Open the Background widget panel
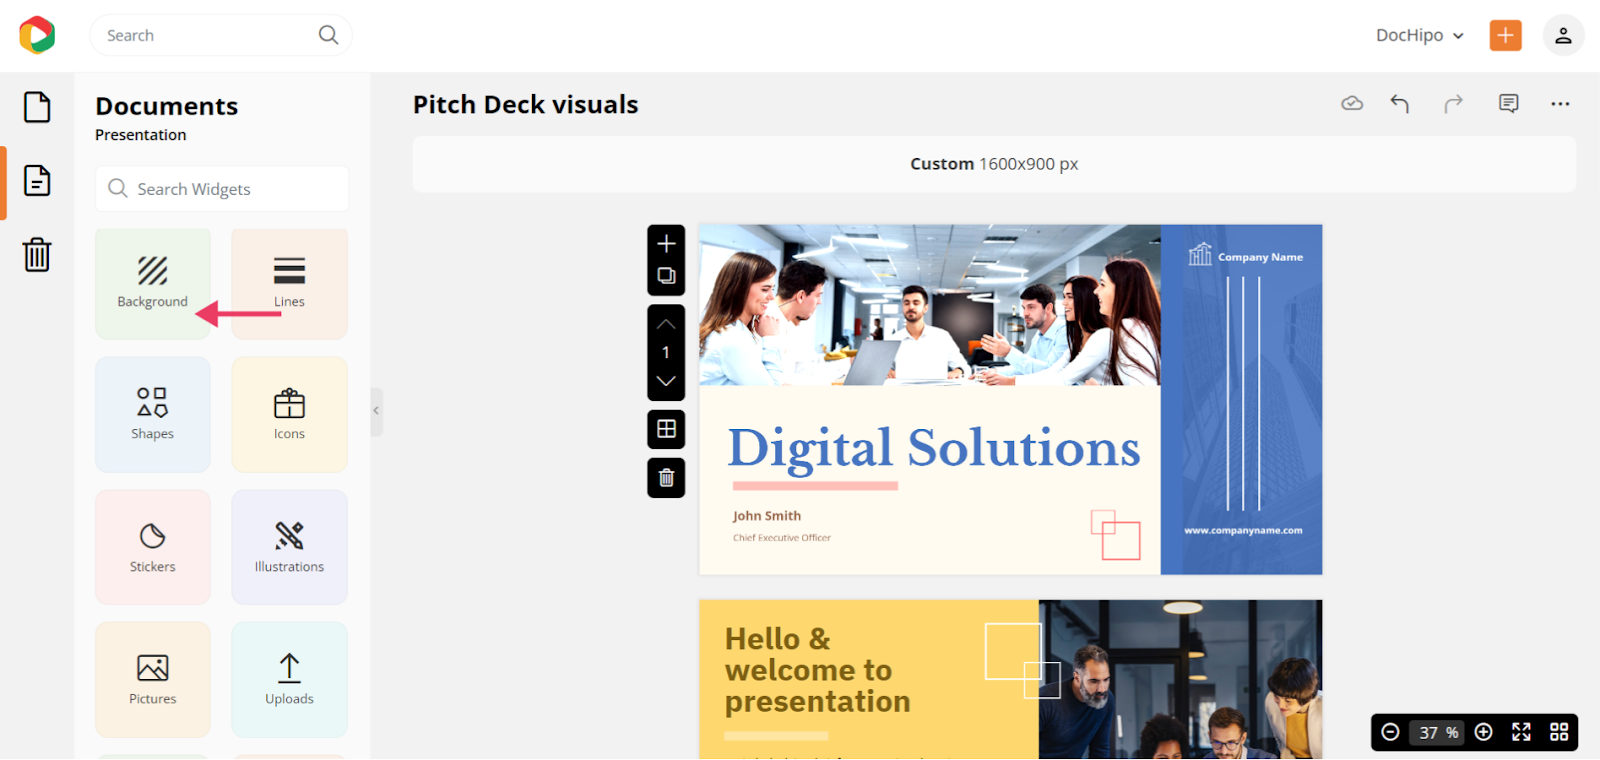Screen dimensions: 1600x760 [x=153, y=283]
